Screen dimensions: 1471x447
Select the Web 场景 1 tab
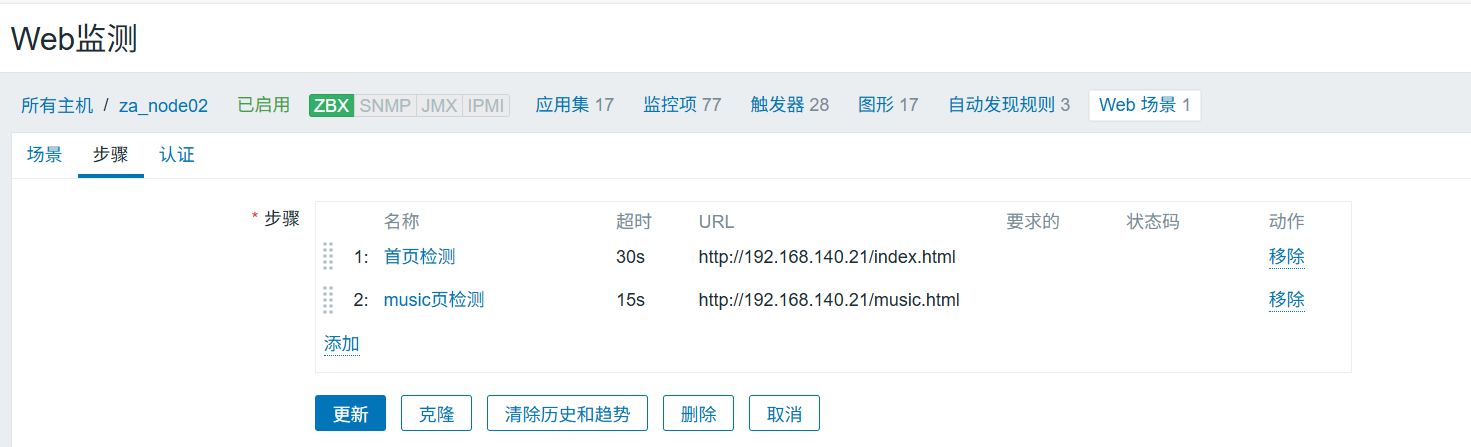1145,105
